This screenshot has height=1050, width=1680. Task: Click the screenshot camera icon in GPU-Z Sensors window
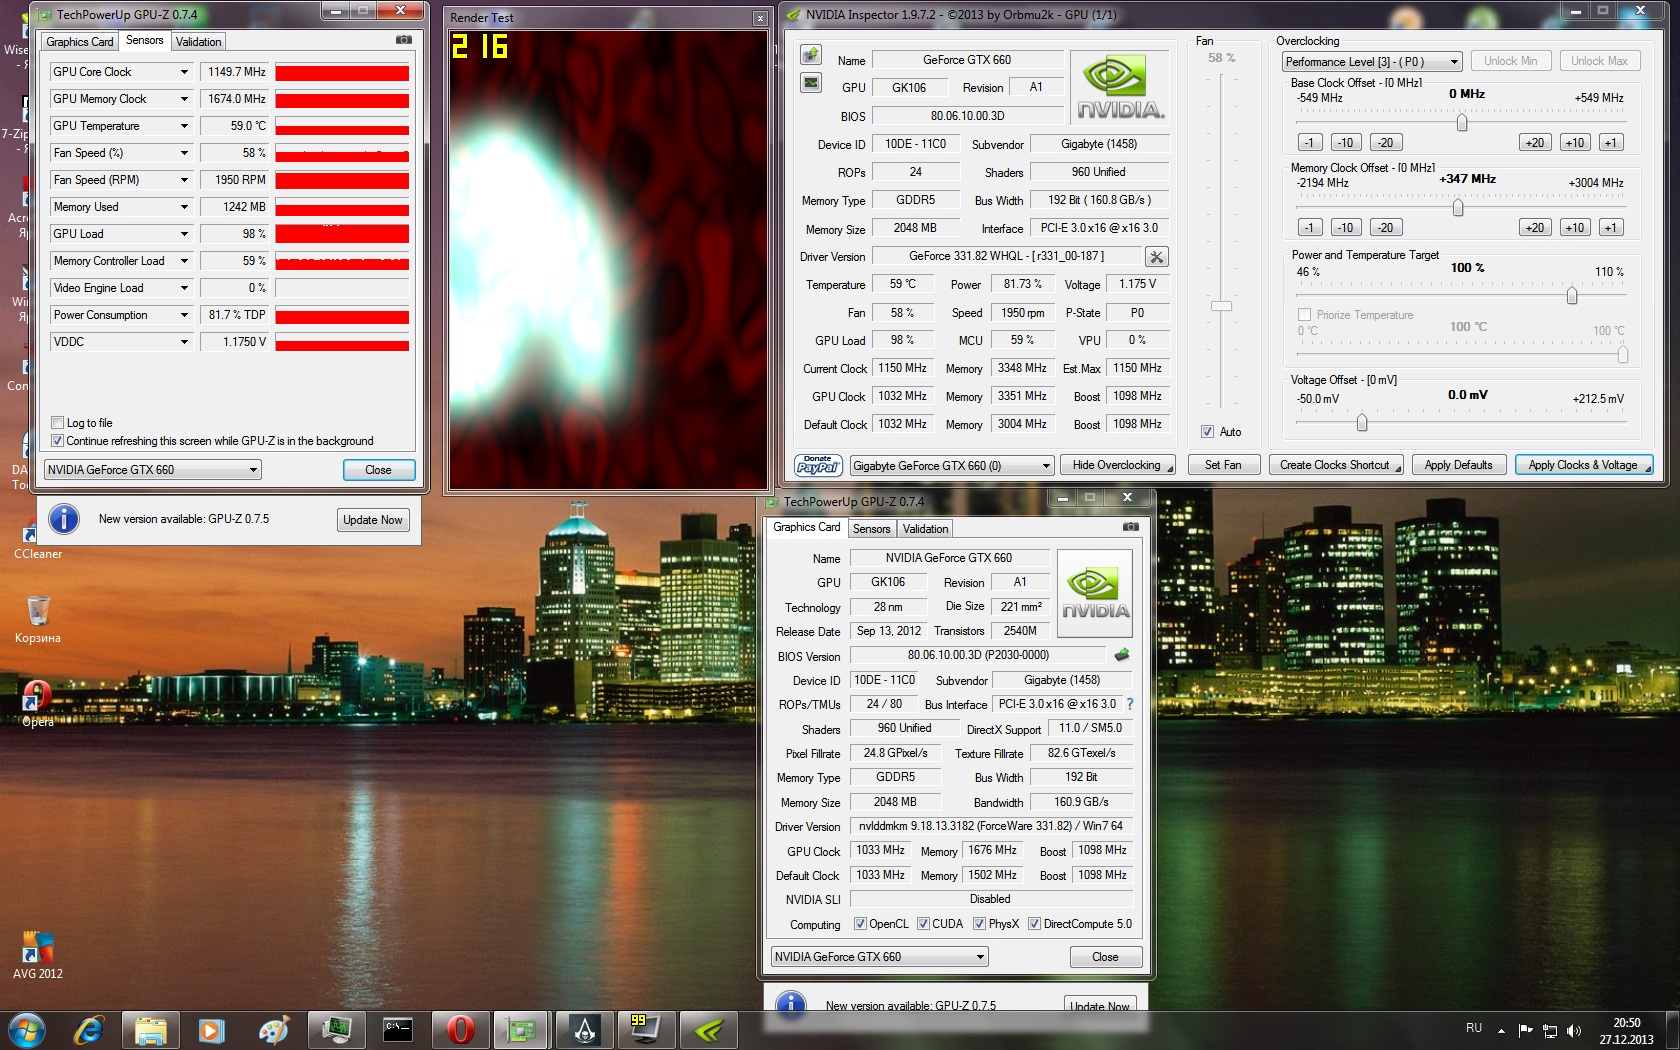(403, 40)
